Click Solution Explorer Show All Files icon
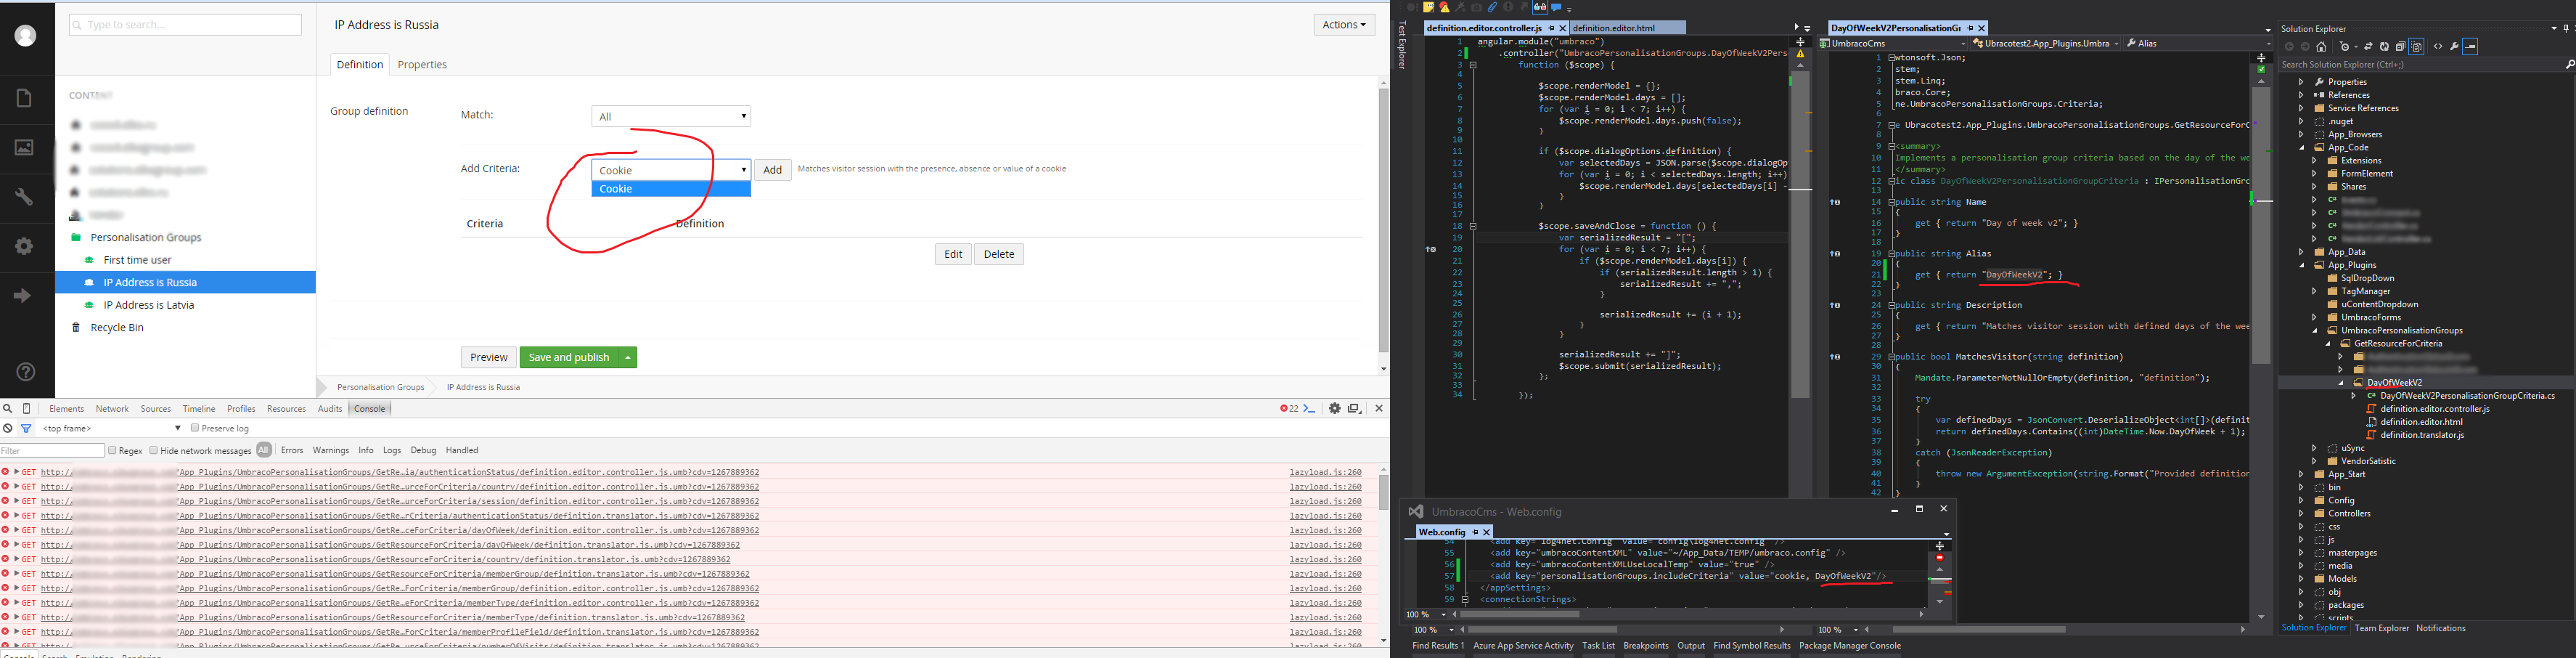This screenshot has height=658, width=2576. (2417, 47)
